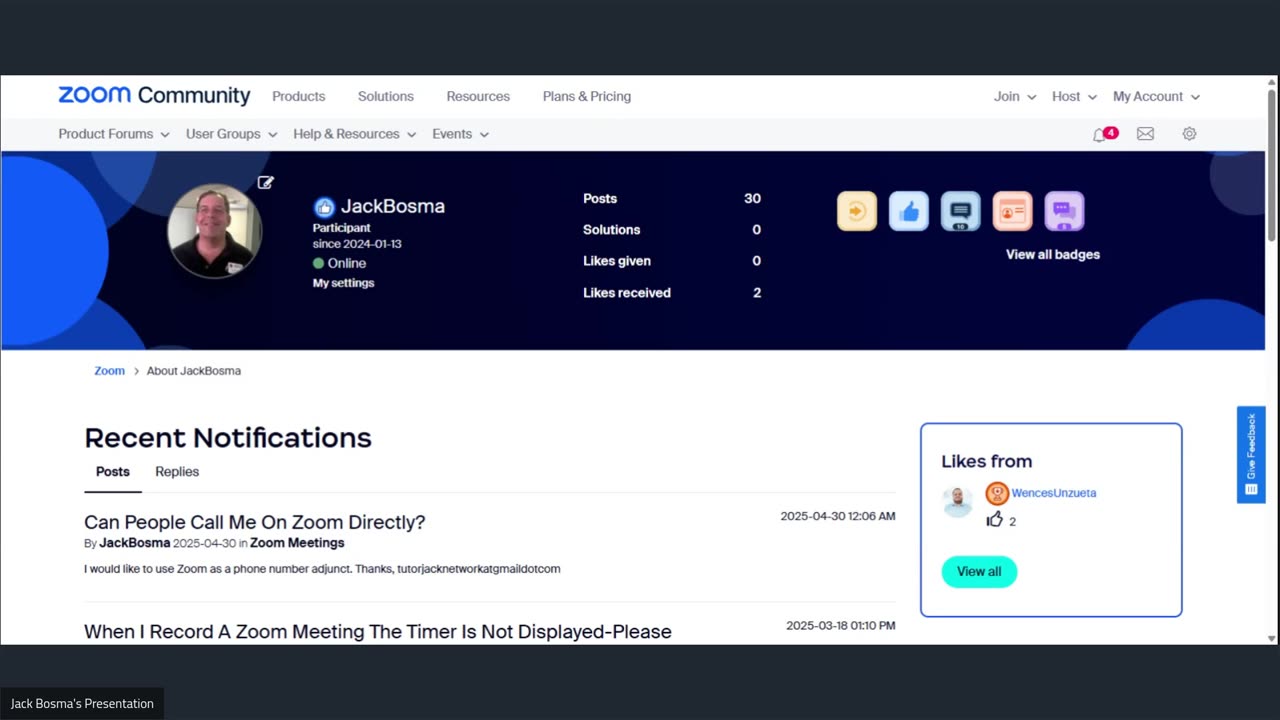Click WencesUnzueta's avatar thumbnail
1280x720 pixels.
point(957,502)
